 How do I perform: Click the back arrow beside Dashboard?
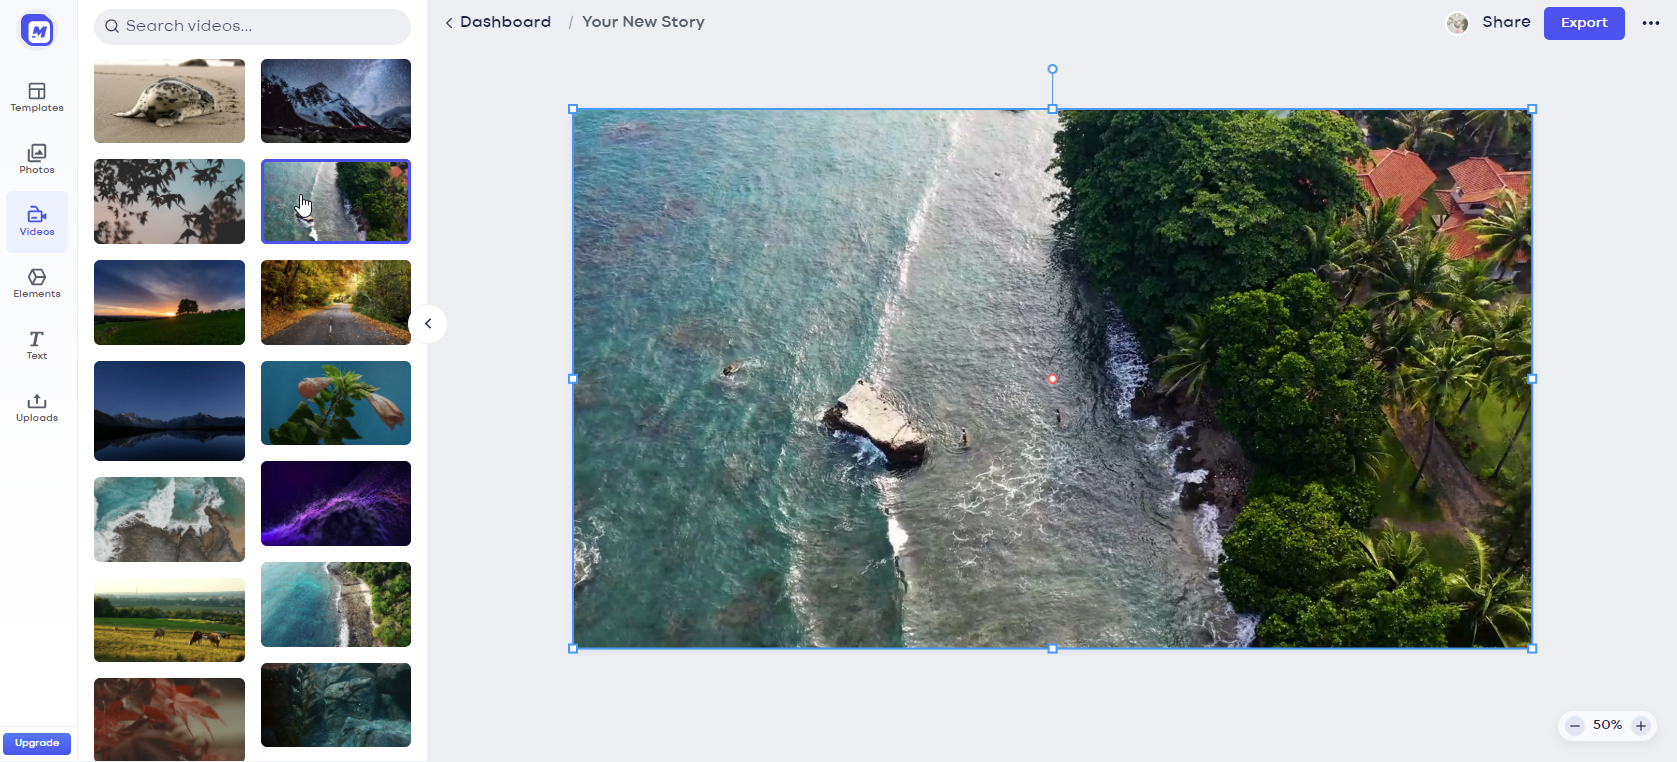click(449, 22)
